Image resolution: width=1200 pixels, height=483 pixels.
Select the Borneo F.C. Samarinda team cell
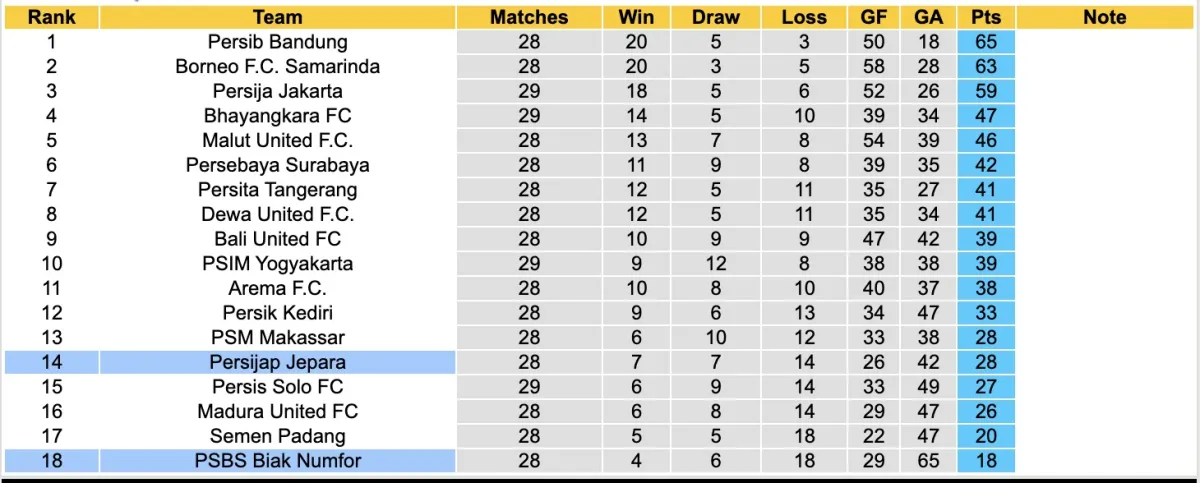pyautogui.click(x=277, y=67)
